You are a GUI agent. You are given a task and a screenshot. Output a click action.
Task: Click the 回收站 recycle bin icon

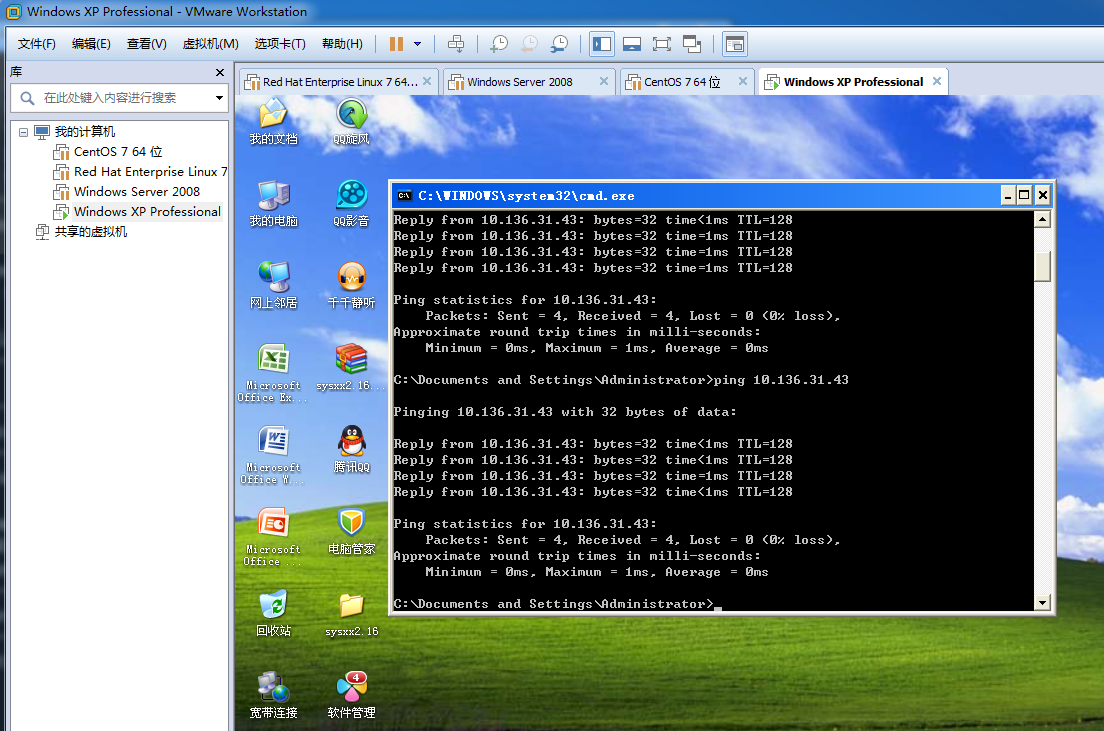pyautogui.click(x=273, y=613)
